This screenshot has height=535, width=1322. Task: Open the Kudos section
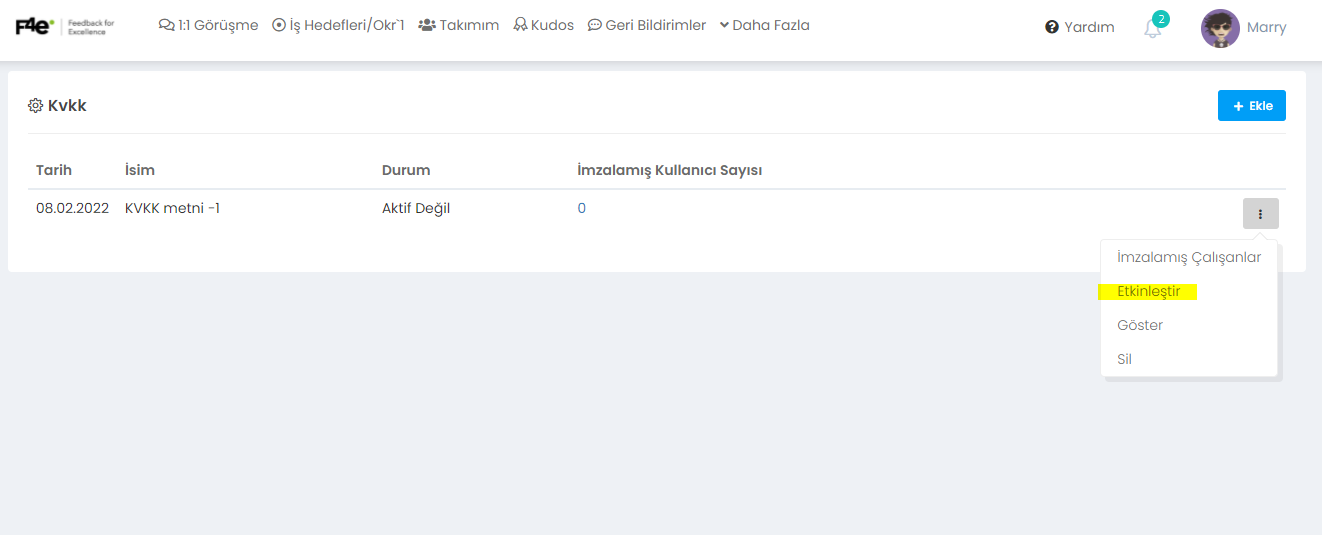544,26
